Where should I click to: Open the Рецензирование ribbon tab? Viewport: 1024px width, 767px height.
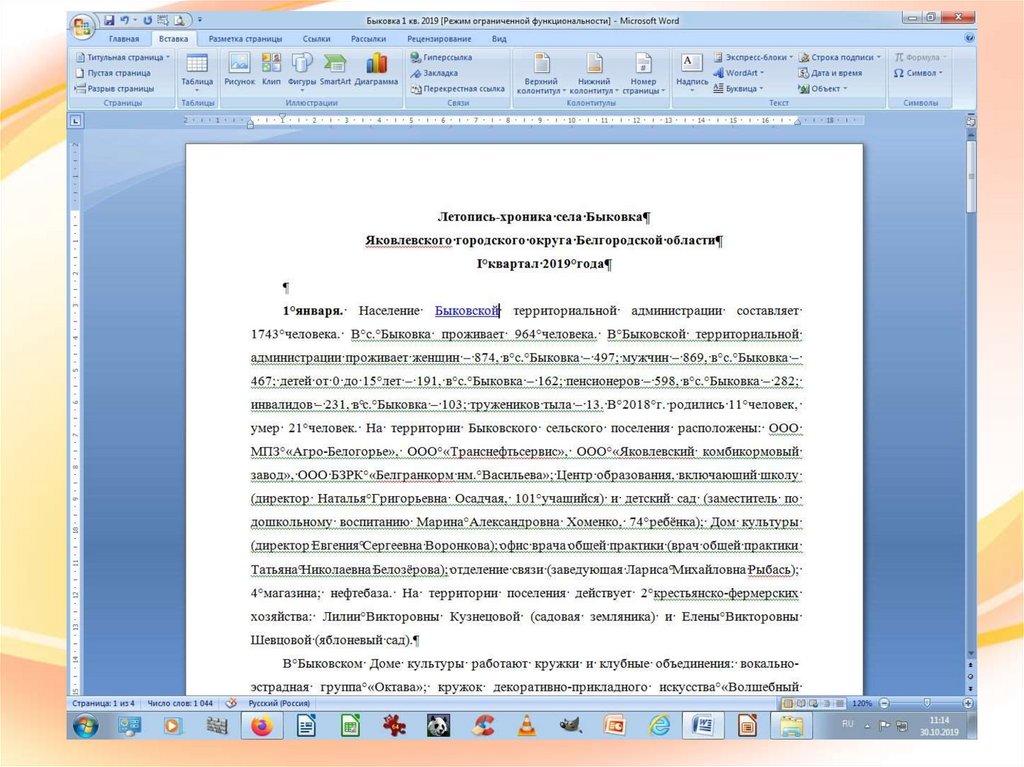click(x=439, y=39)
